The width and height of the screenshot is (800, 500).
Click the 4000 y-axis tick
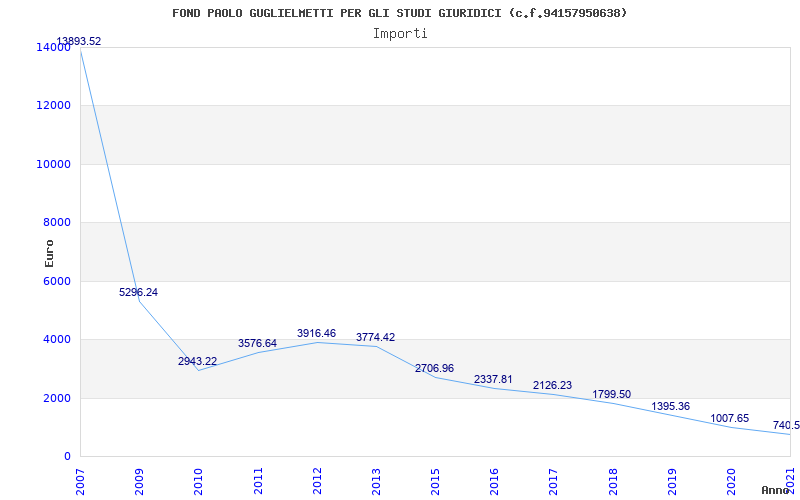pos(56,339)
